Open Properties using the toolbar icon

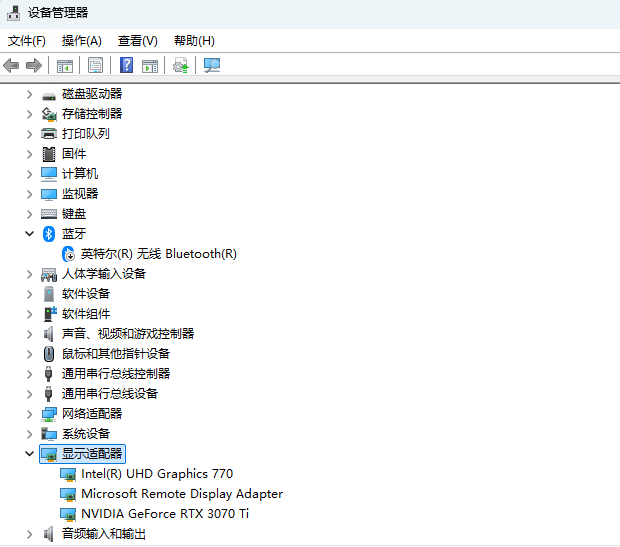[95, 65]
